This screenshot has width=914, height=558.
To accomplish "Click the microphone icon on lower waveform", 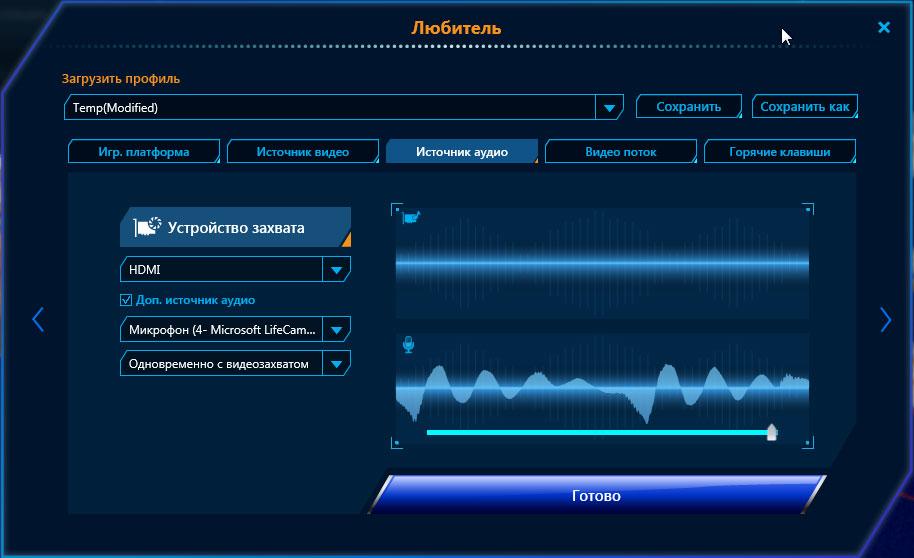I will click(x=409, y=345).
